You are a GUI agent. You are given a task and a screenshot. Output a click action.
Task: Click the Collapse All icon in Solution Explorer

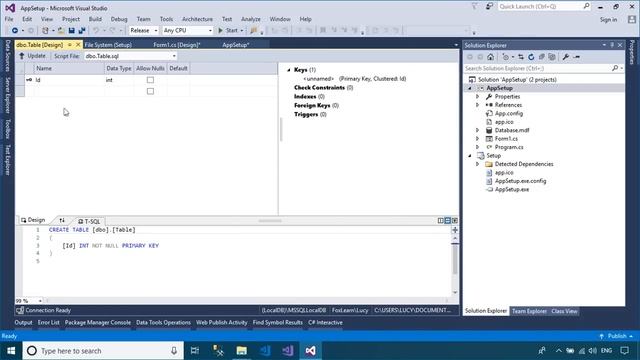click(x=542, y=57)
